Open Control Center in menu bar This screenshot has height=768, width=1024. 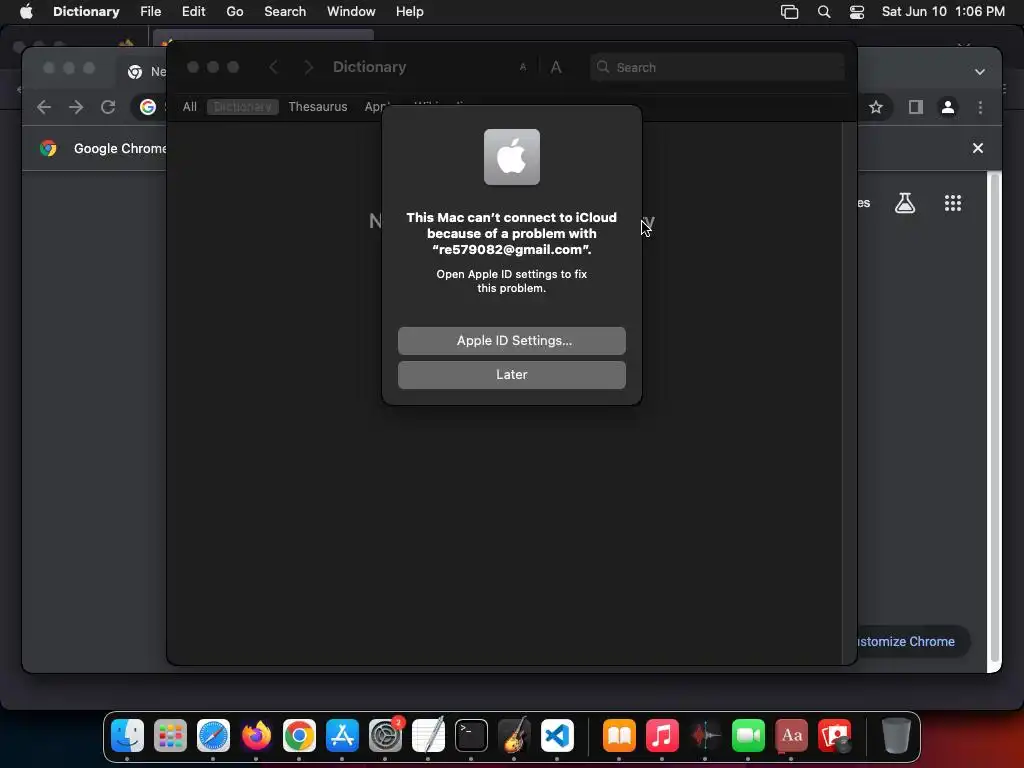point(857,12)
